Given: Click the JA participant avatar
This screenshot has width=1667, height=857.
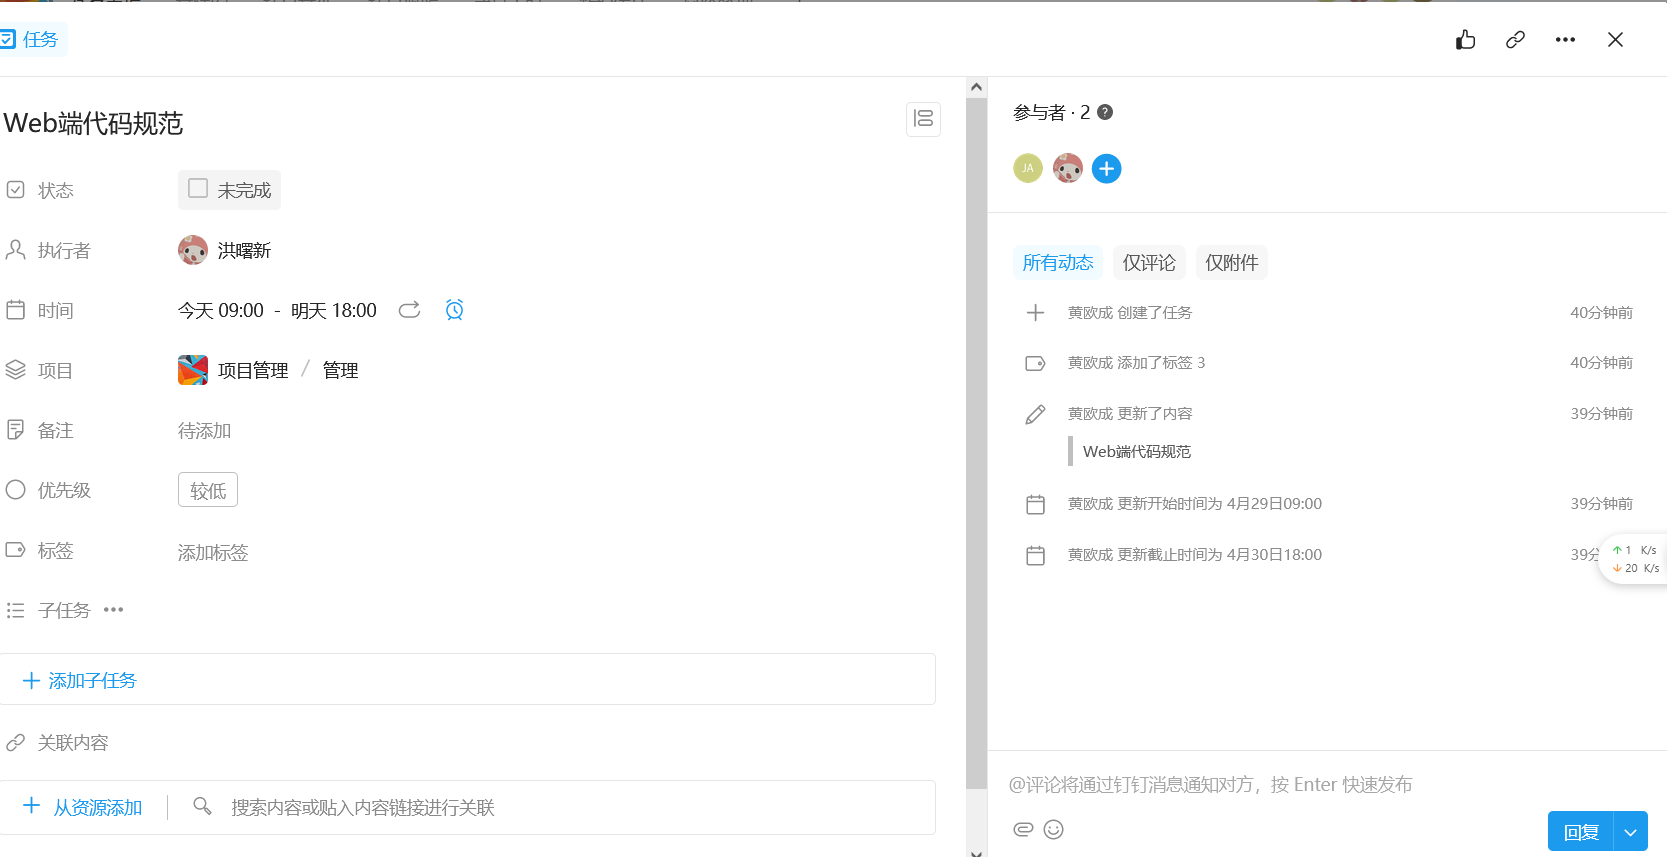Looking at the screenshot, I should (1028, 168).
